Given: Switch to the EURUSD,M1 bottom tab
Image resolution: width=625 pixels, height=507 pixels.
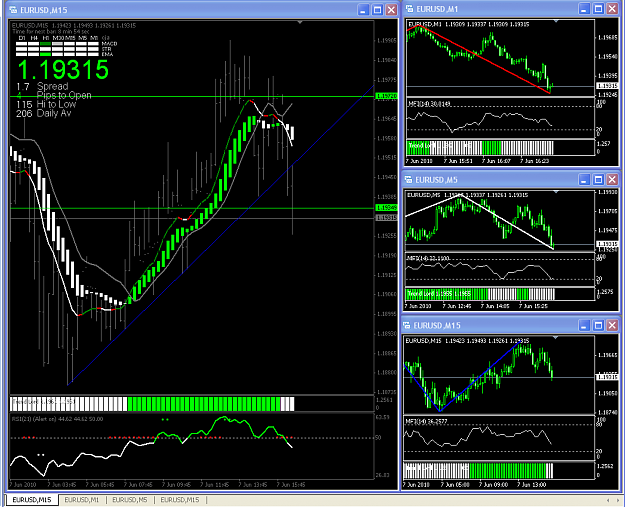Looking at the screenshot, I should [x=82, y=499].
